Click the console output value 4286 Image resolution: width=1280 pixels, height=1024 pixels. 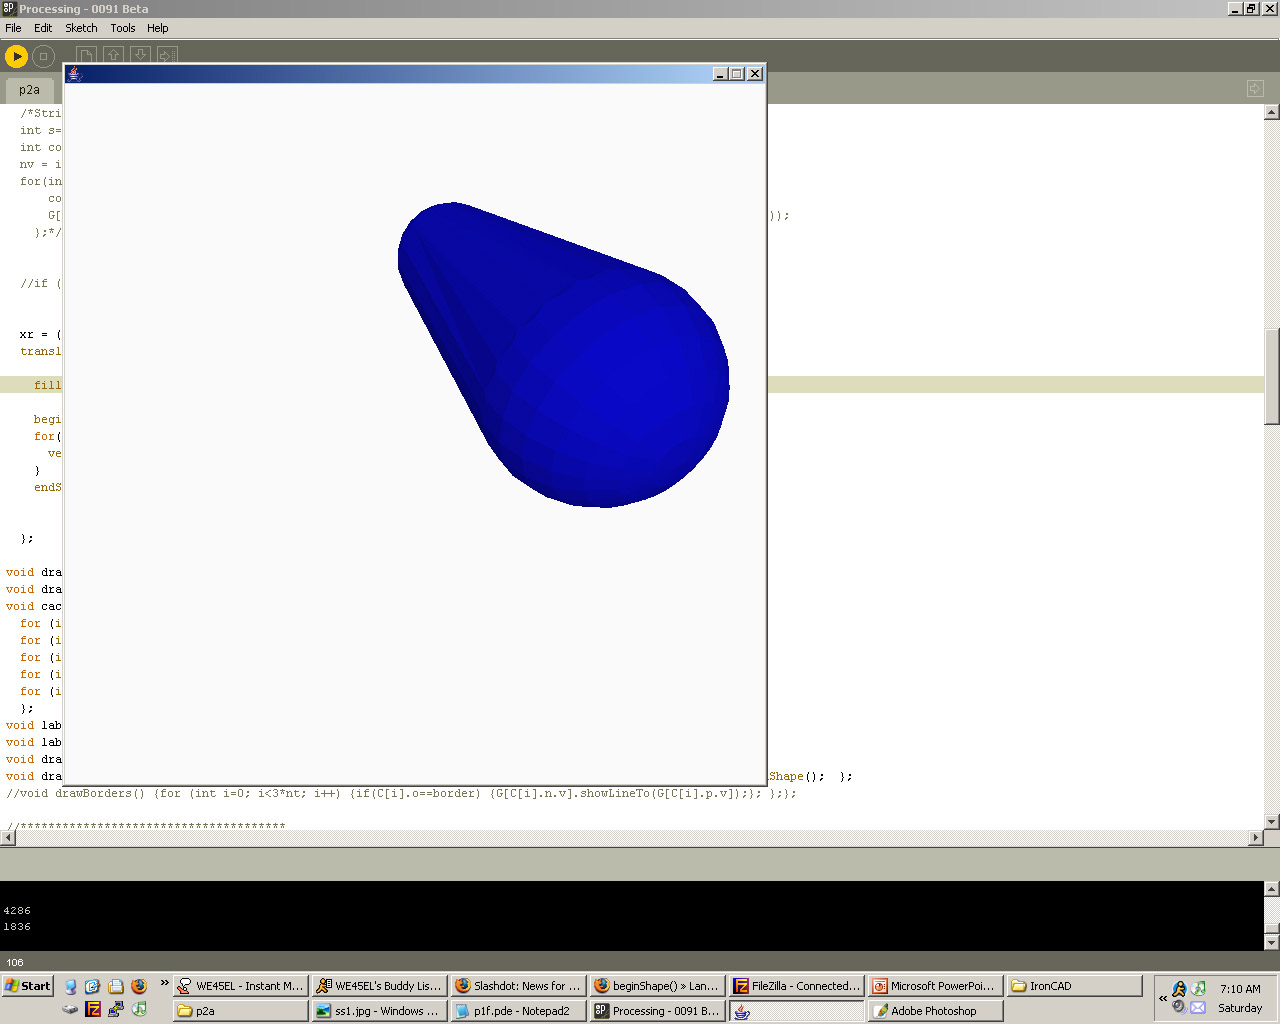click(x=17, y=911)
